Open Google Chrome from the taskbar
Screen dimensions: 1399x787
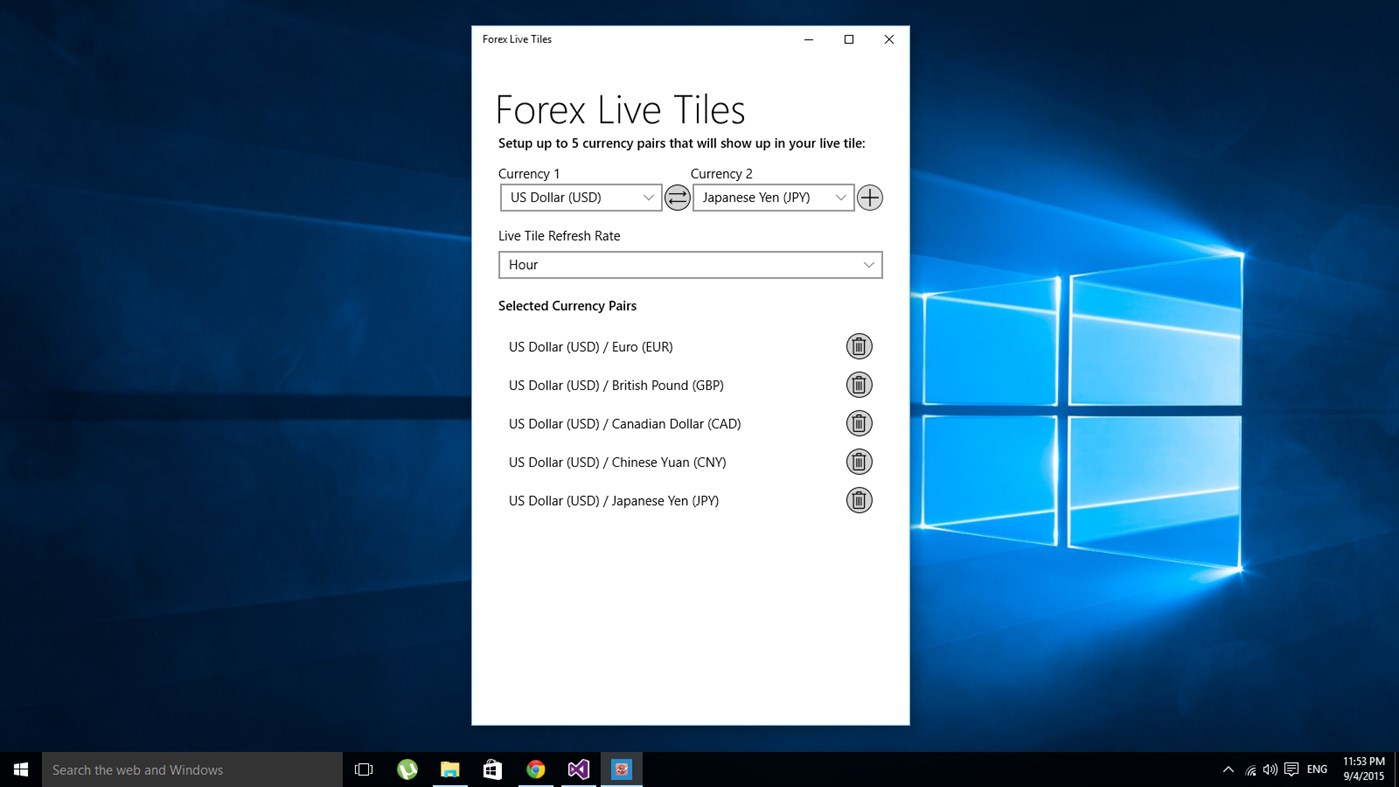click(x=535, y=769)
